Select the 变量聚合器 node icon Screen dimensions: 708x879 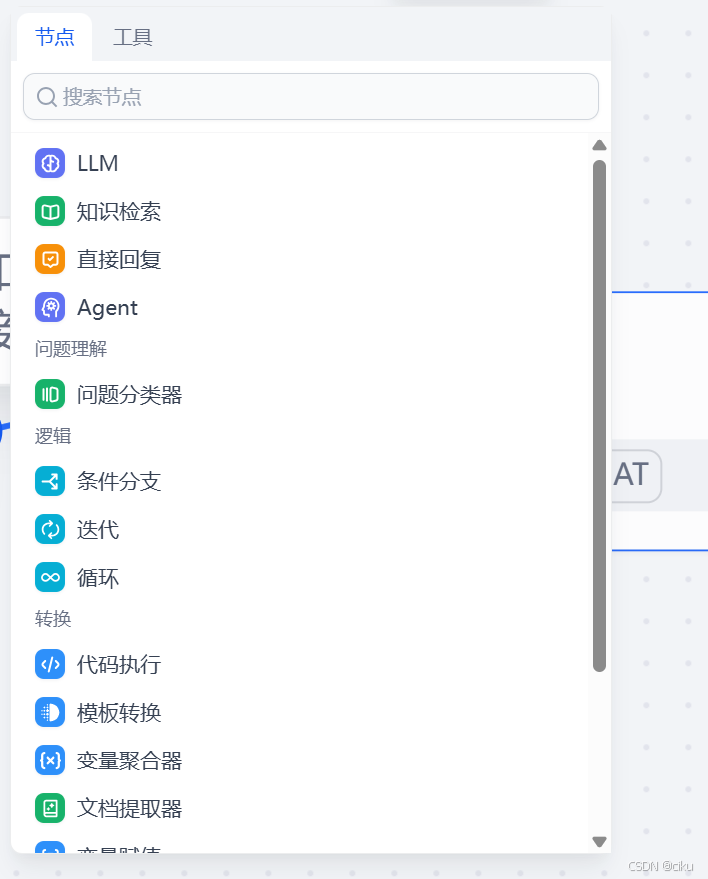coord(50,760)
